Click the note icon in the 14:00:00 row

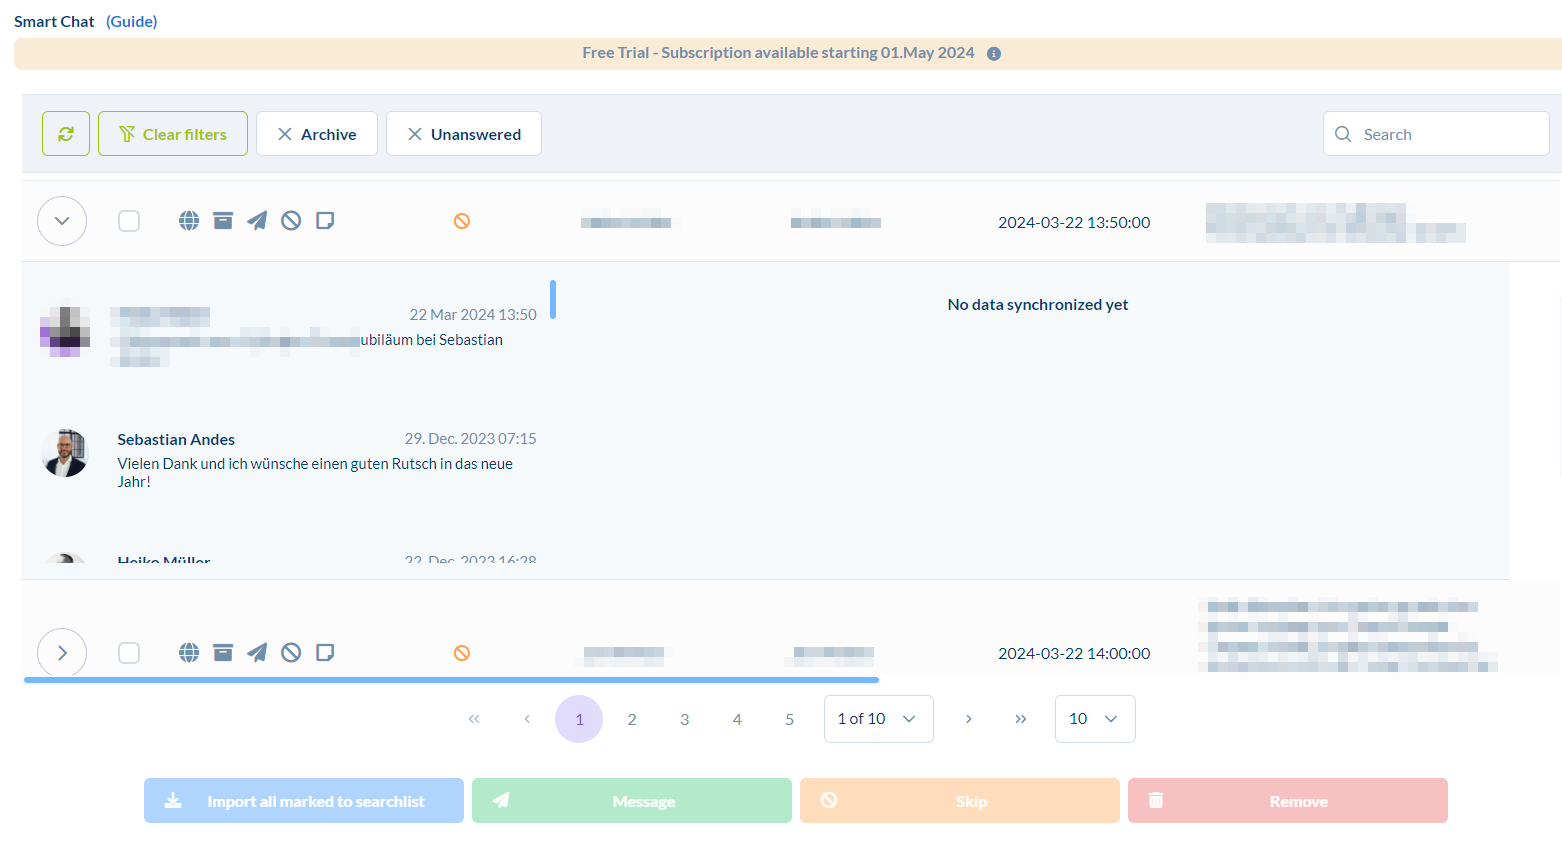[325, 653]
